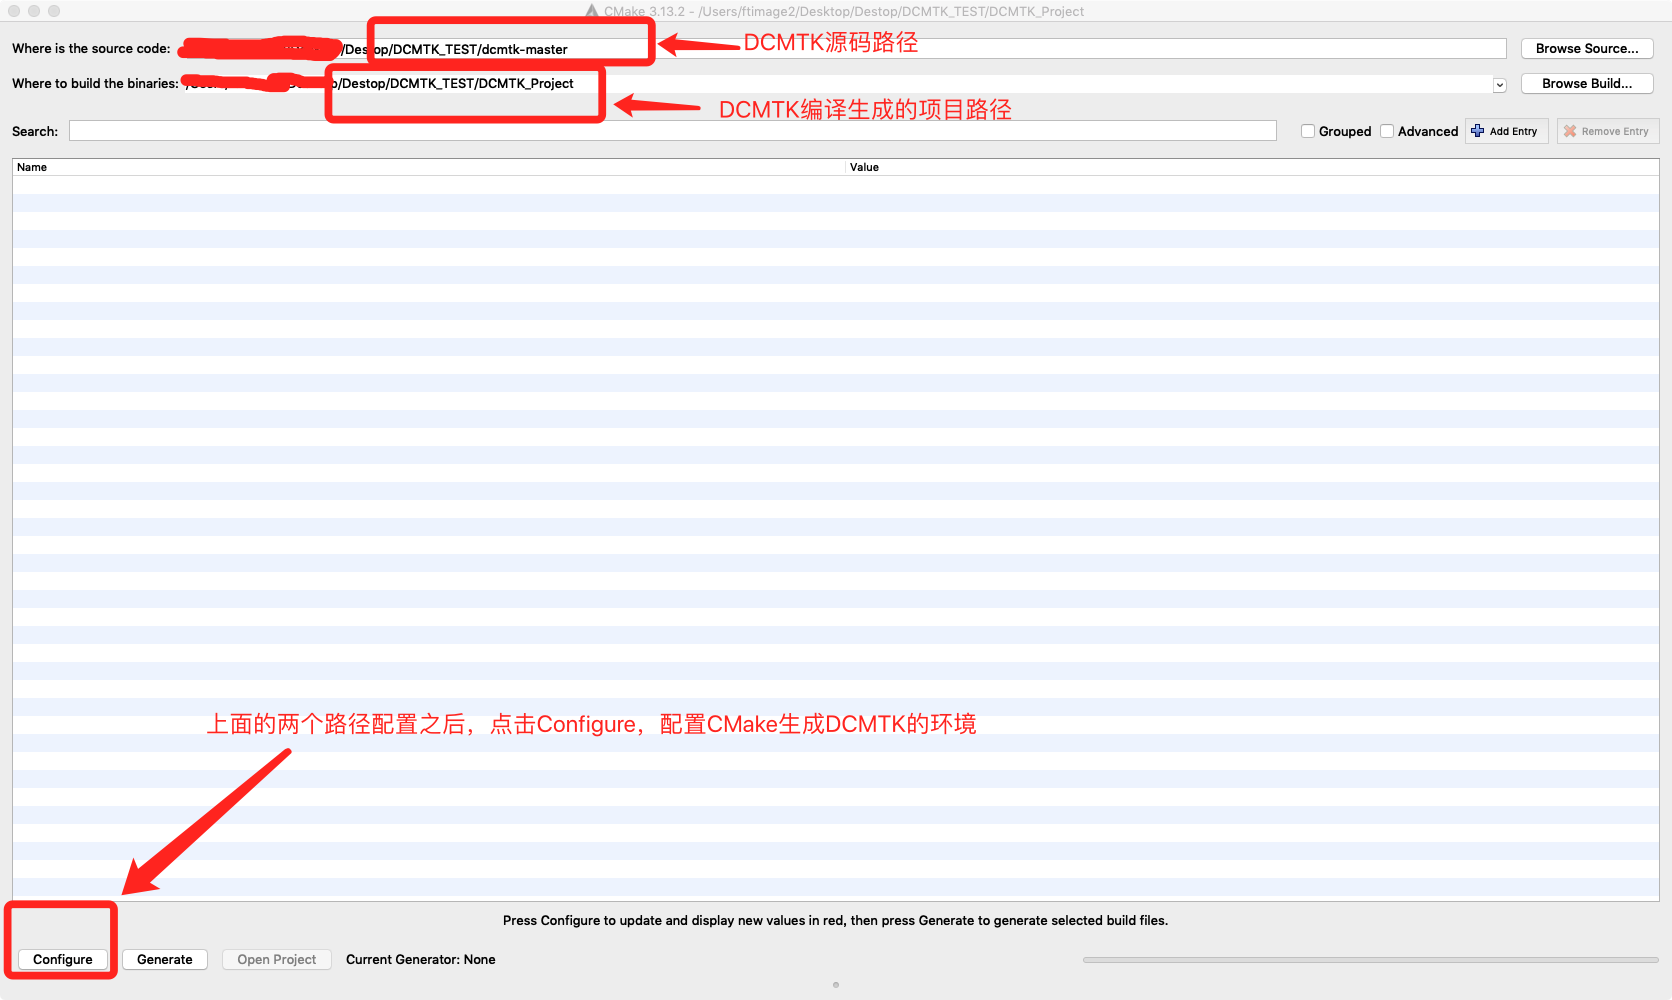Click the Configure button
Screen dimensions: 1672x1000
(x=62, y=959)
